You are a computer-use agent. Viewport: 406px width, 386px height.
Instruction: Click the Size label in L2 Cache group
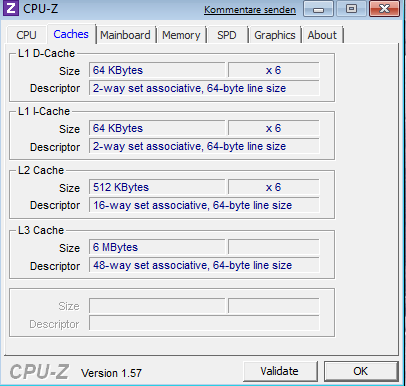click(69, 188)
